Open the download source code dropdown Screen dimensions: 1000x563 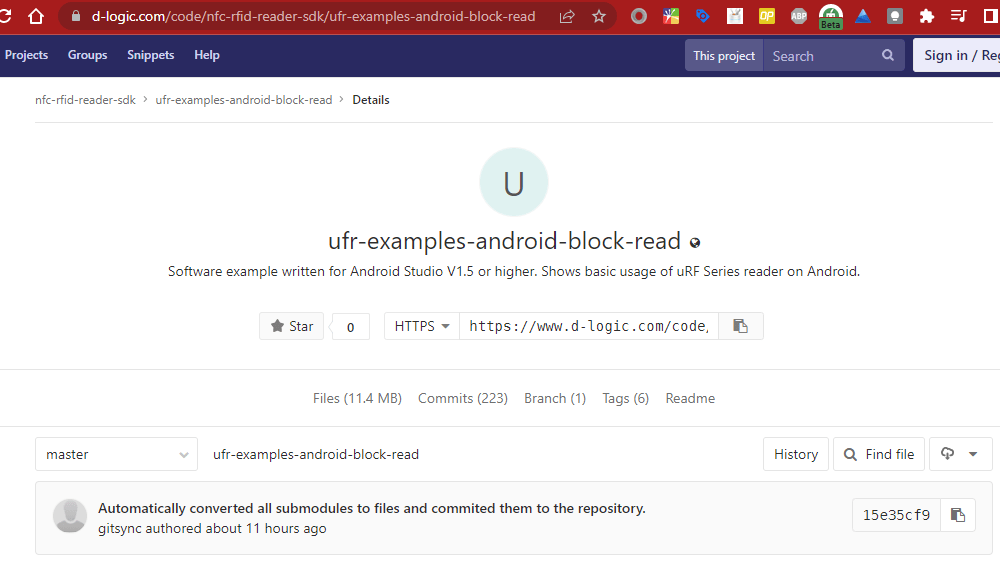click(960, 454)
